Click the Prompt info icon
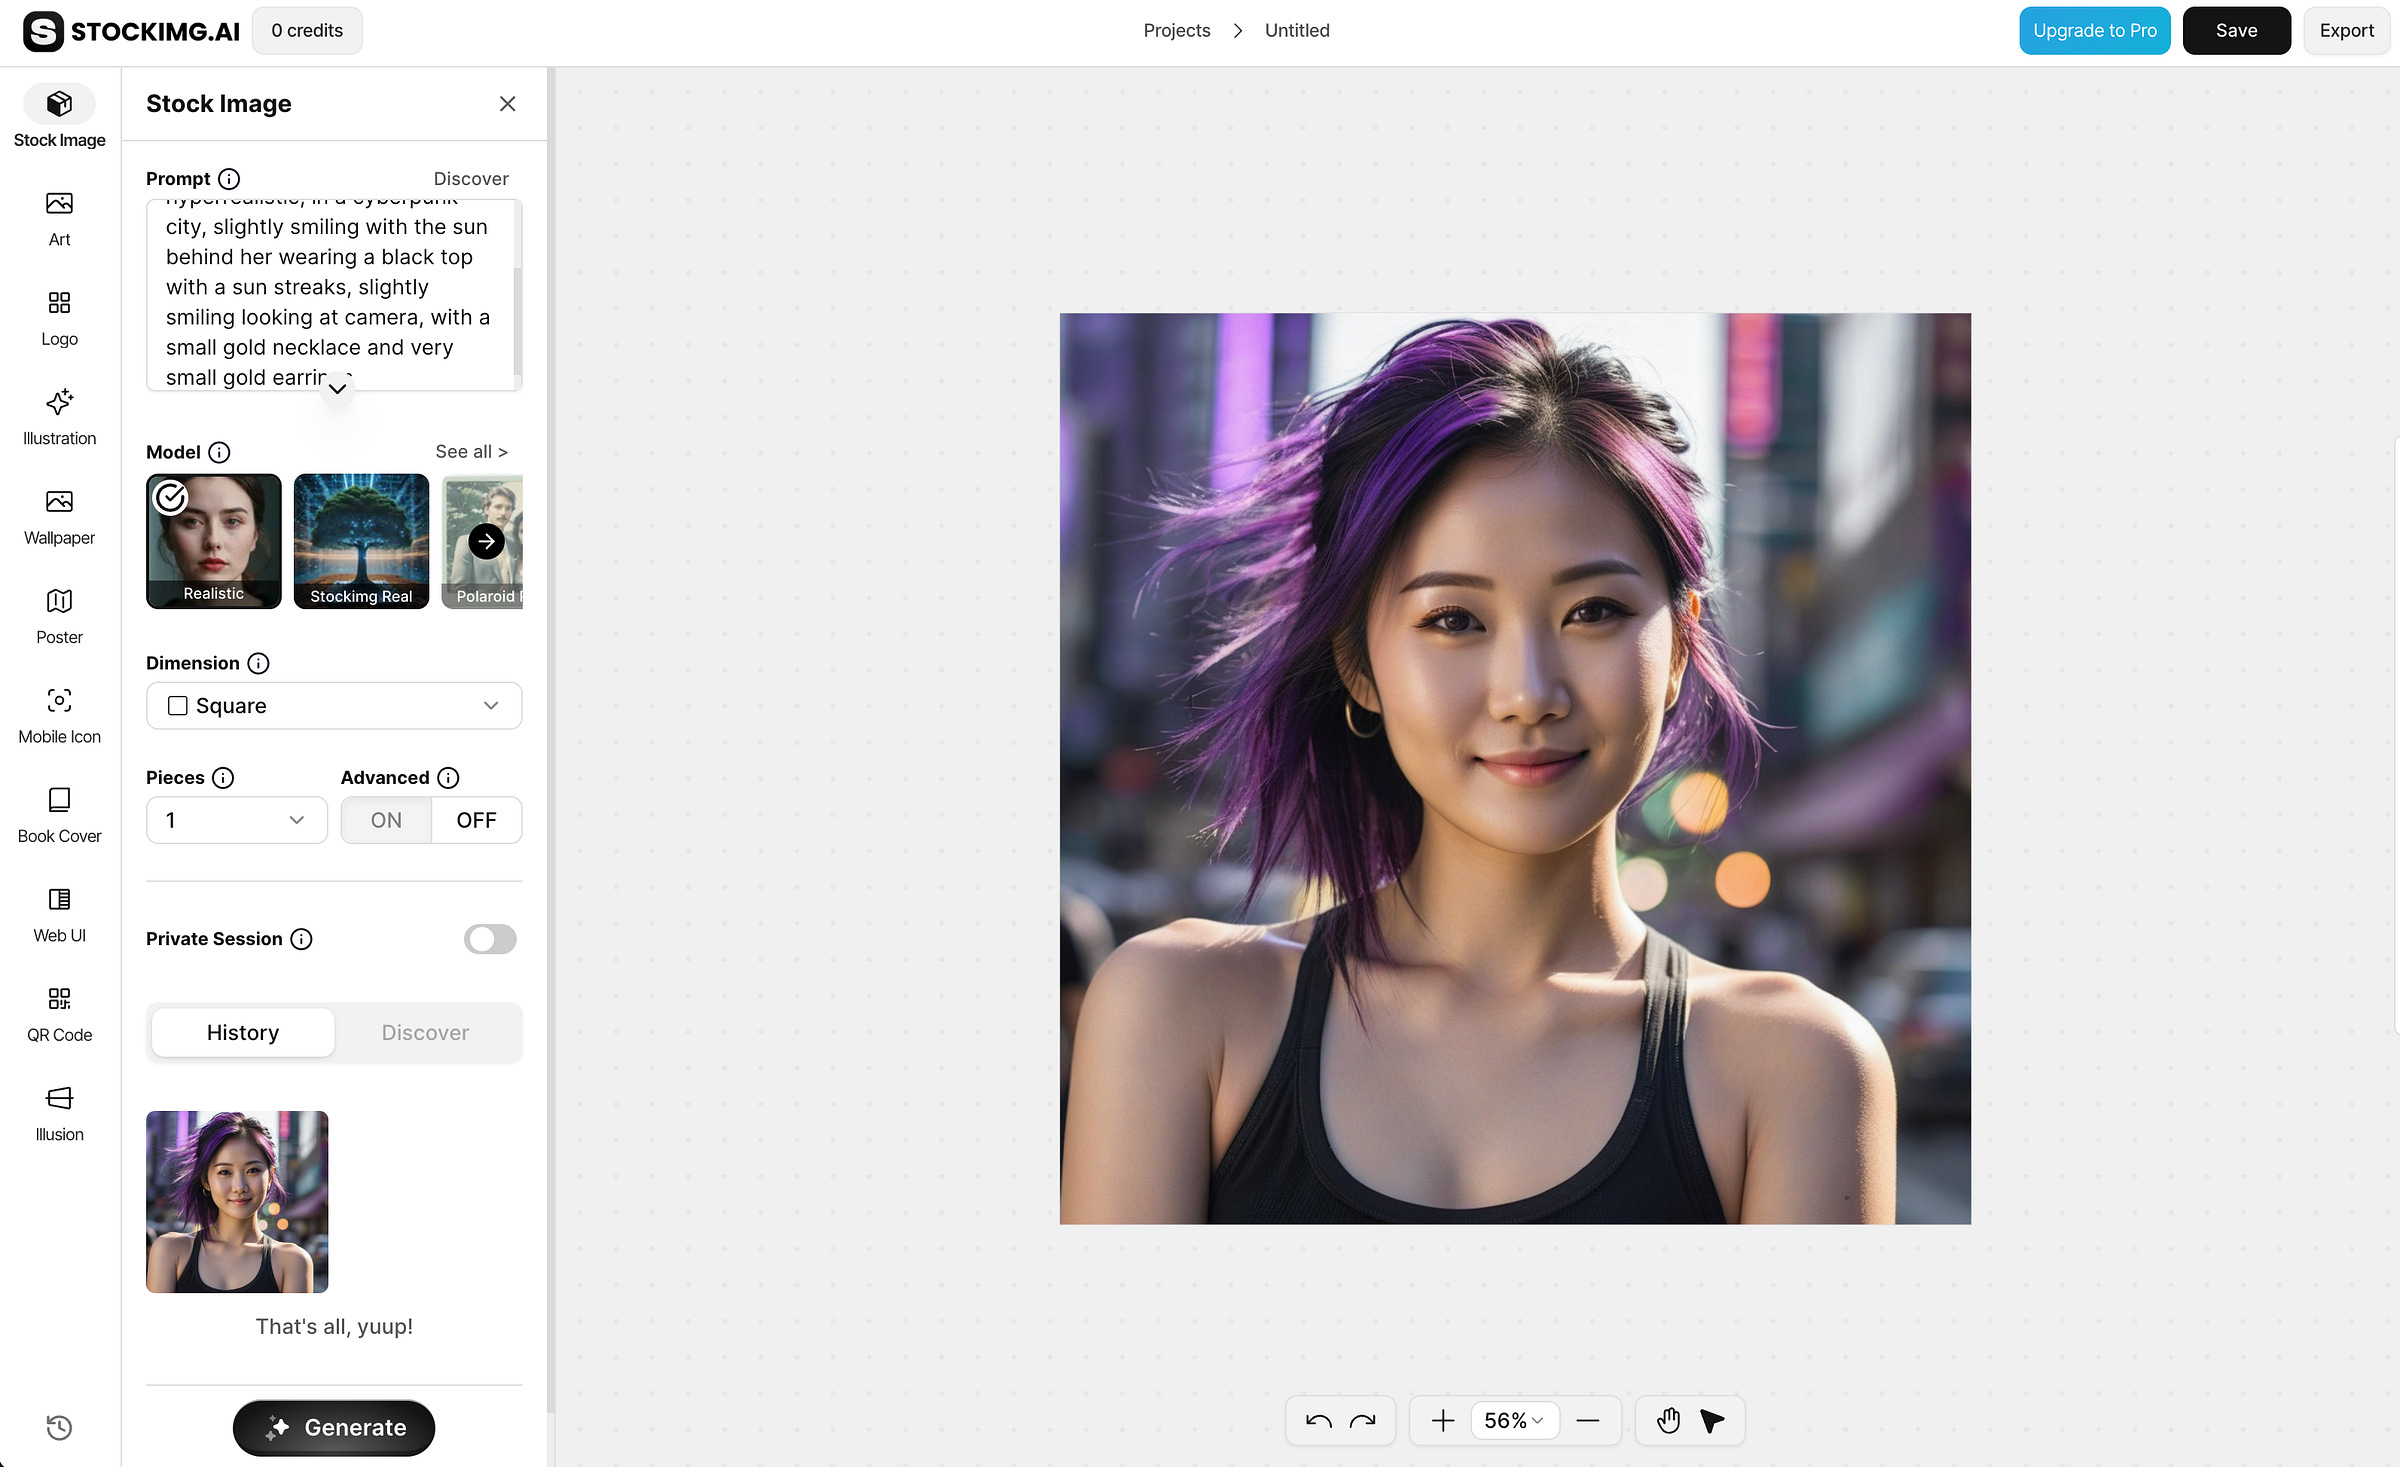The height and width of the screenshot is (1467, 2400). [x=229, y=179]
